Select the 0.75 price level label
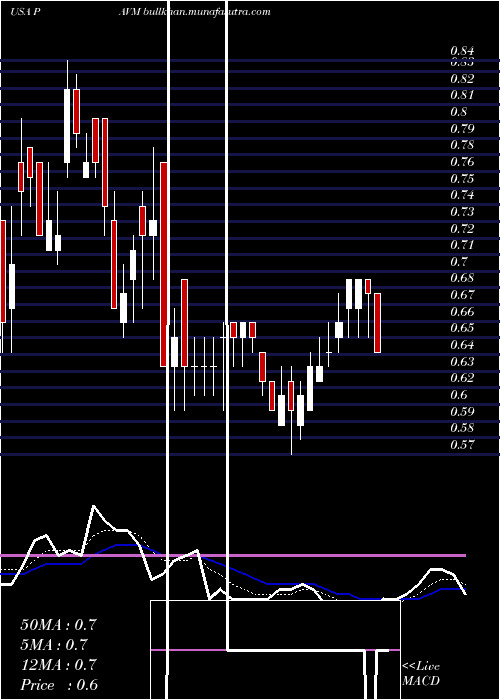Viewport: 500px width, 700px height. tap(462, 179)
